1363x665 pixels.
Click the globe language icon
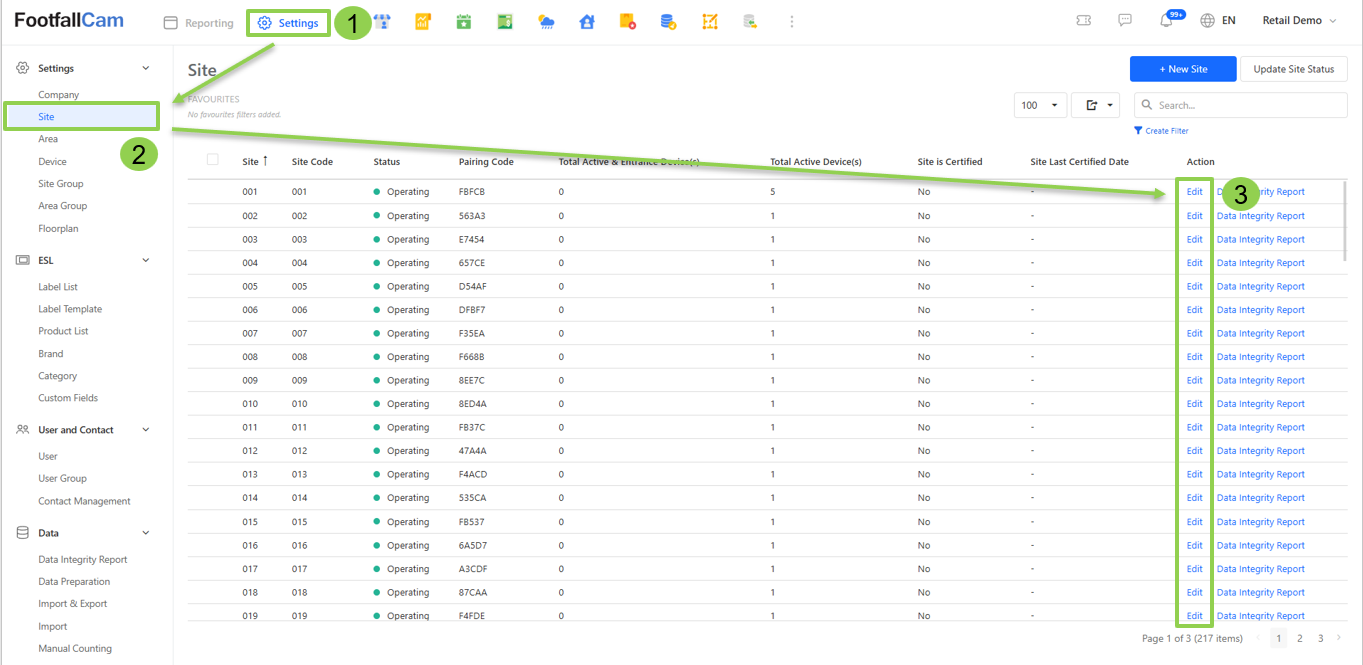point(1208,21)
